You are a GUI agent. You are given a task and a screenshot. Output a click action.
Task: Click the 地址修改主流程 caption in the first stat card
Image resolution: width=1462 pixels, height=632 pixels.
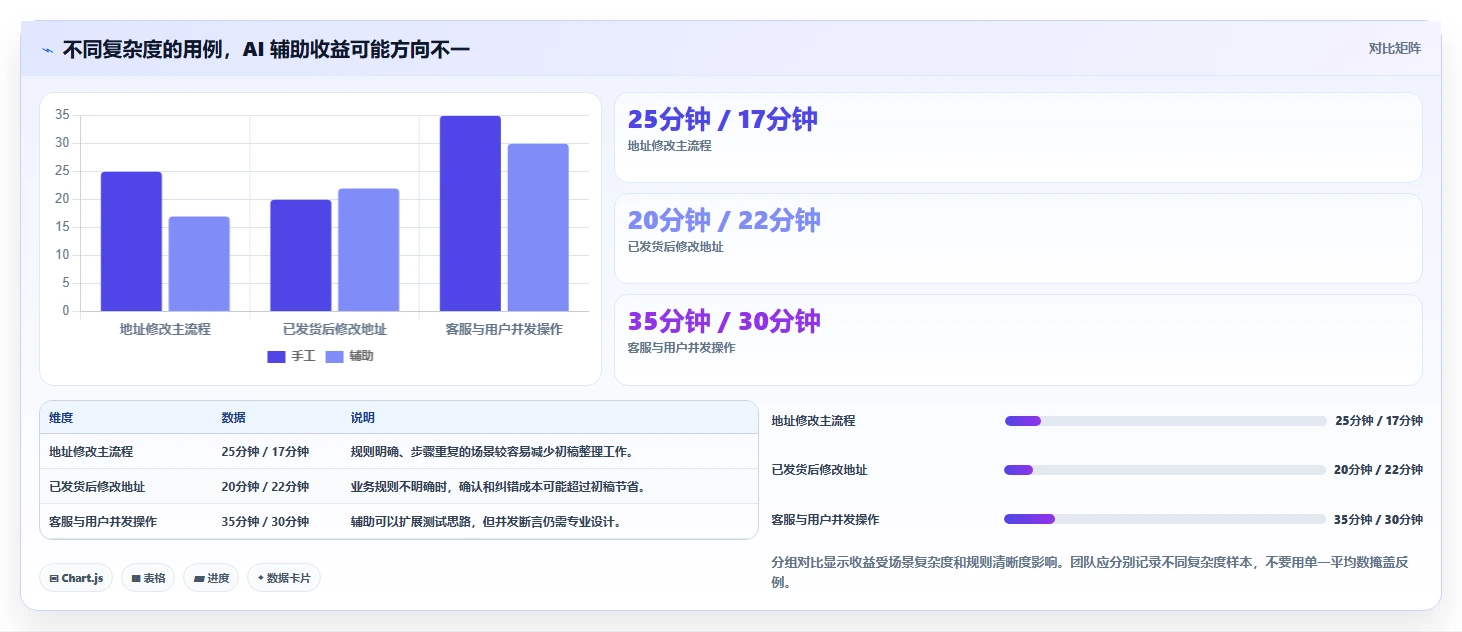coord(669,146)
